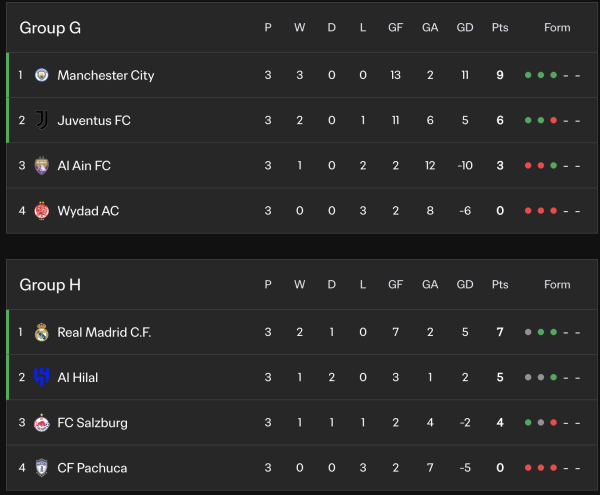This screenshot has height=495, width=600.
Task: Click the Group G heading
Action: (50, 28)
